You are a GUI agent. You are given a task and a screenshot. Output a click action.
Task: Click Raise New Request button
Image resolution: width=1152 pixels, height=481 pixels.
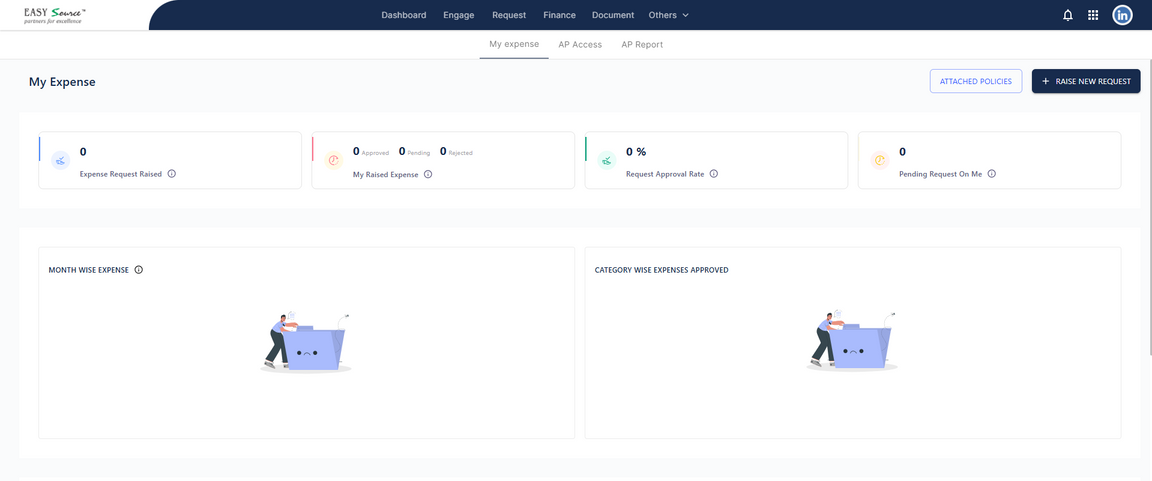click(1086, 81)
